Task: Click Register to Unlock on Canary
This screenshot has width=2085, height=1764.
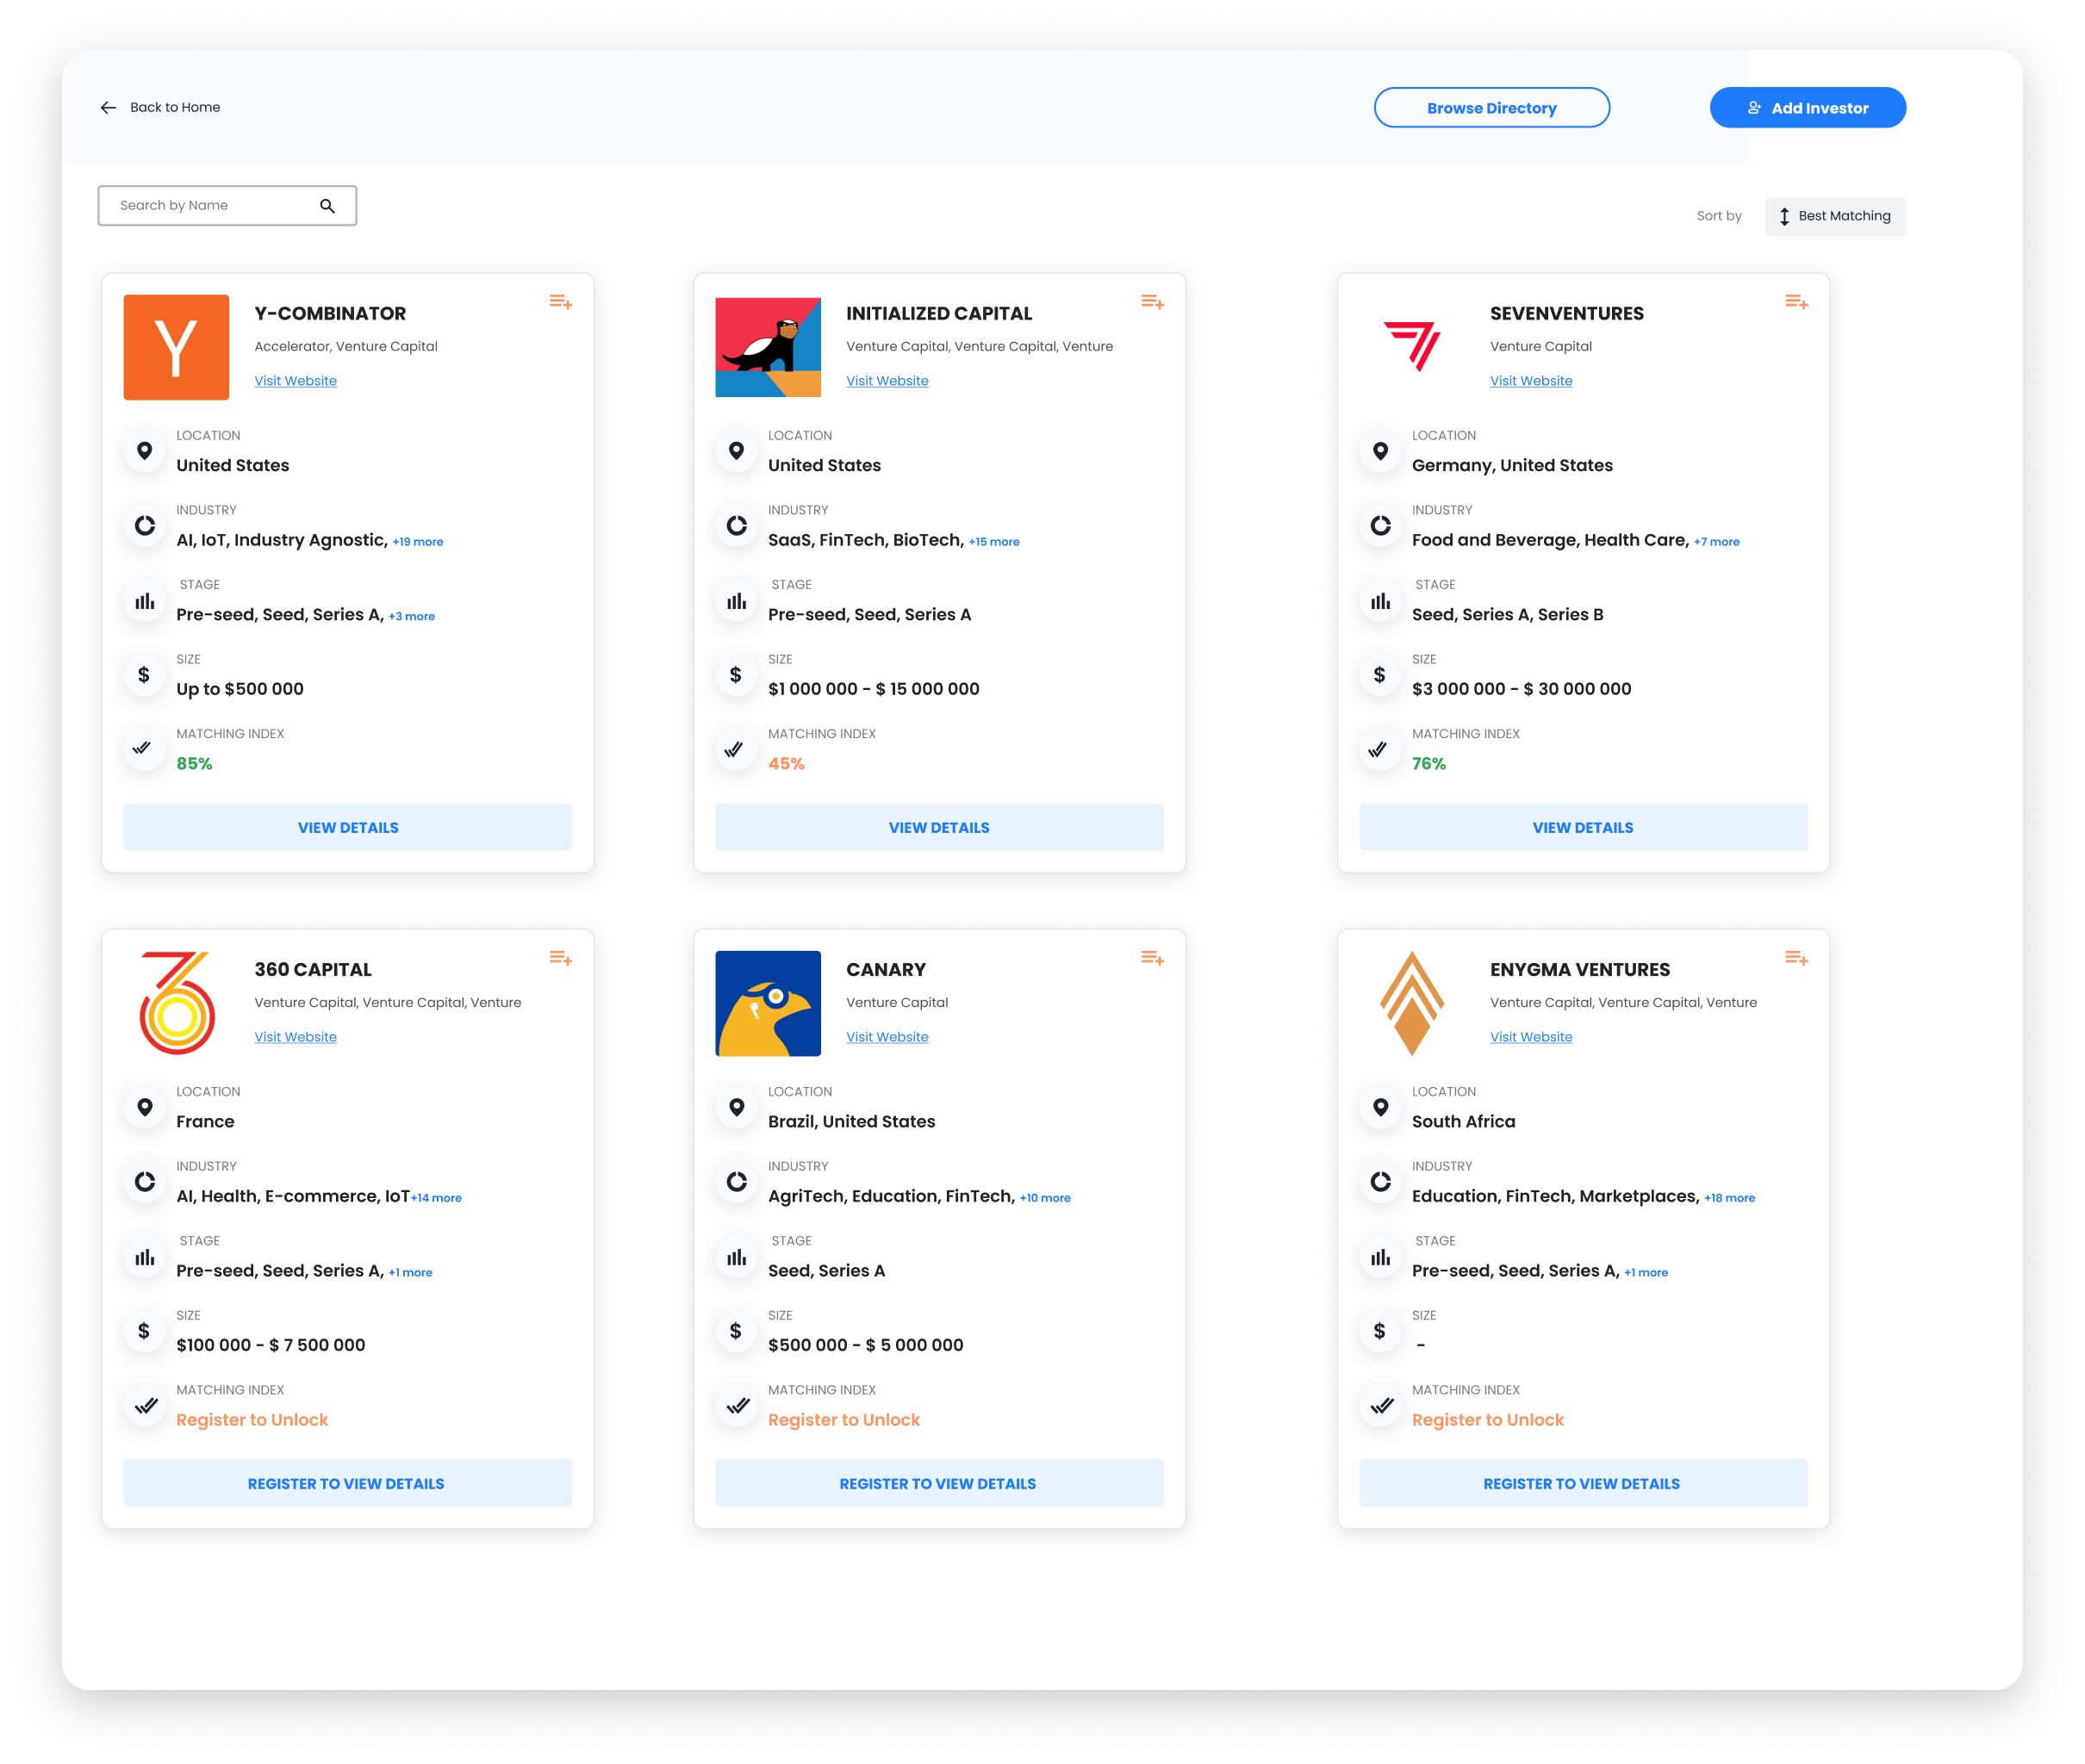Action: 844,1420
